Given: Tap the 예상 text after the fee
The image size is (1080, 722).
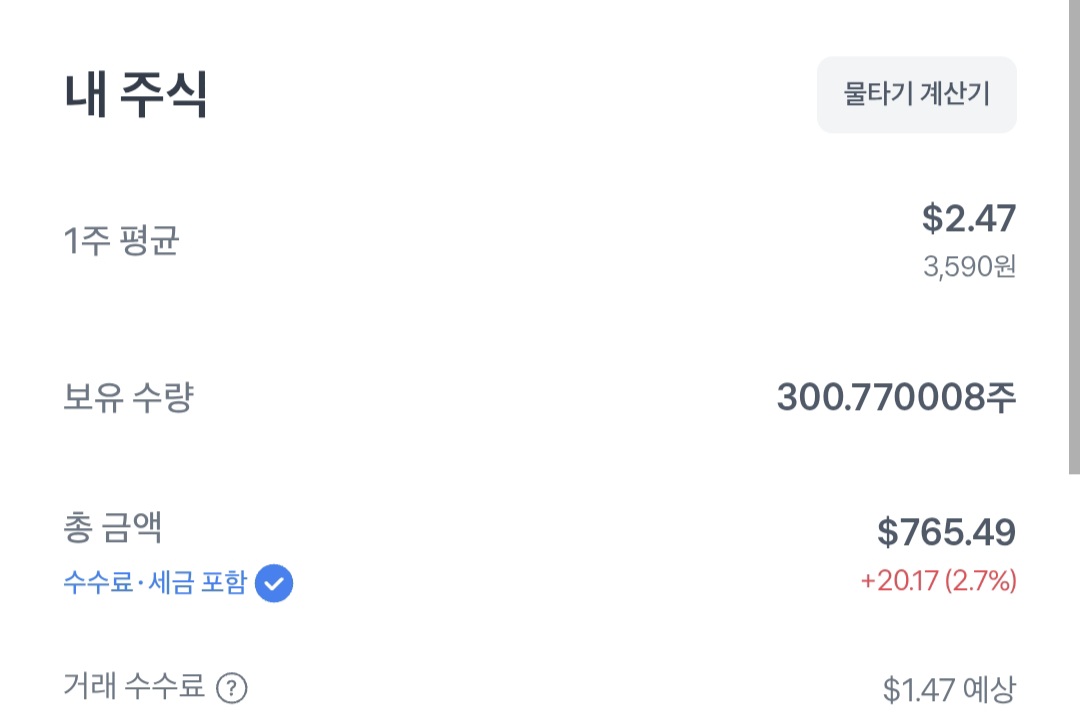Looking at the screenshot, I should point(989,689).
